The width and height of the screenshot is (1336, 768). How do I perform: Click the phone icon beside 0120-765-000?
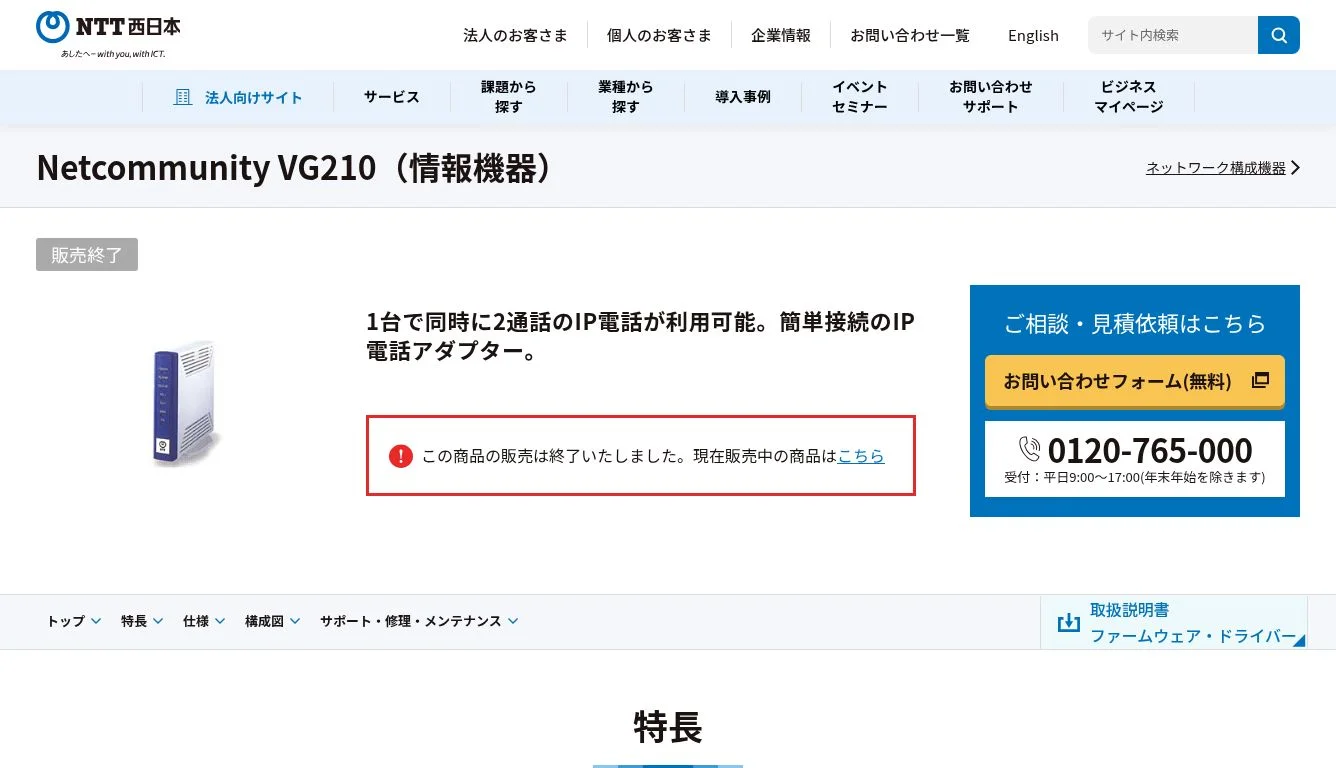tap(1030, 449)
